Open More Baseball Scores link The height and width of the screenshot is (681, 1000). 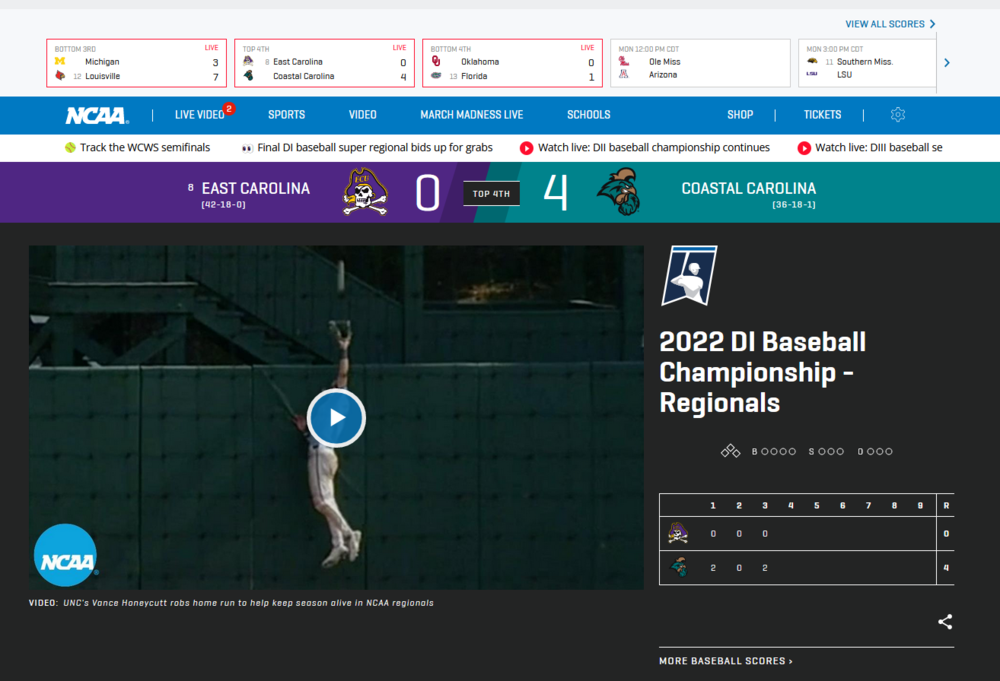point(725,661)
